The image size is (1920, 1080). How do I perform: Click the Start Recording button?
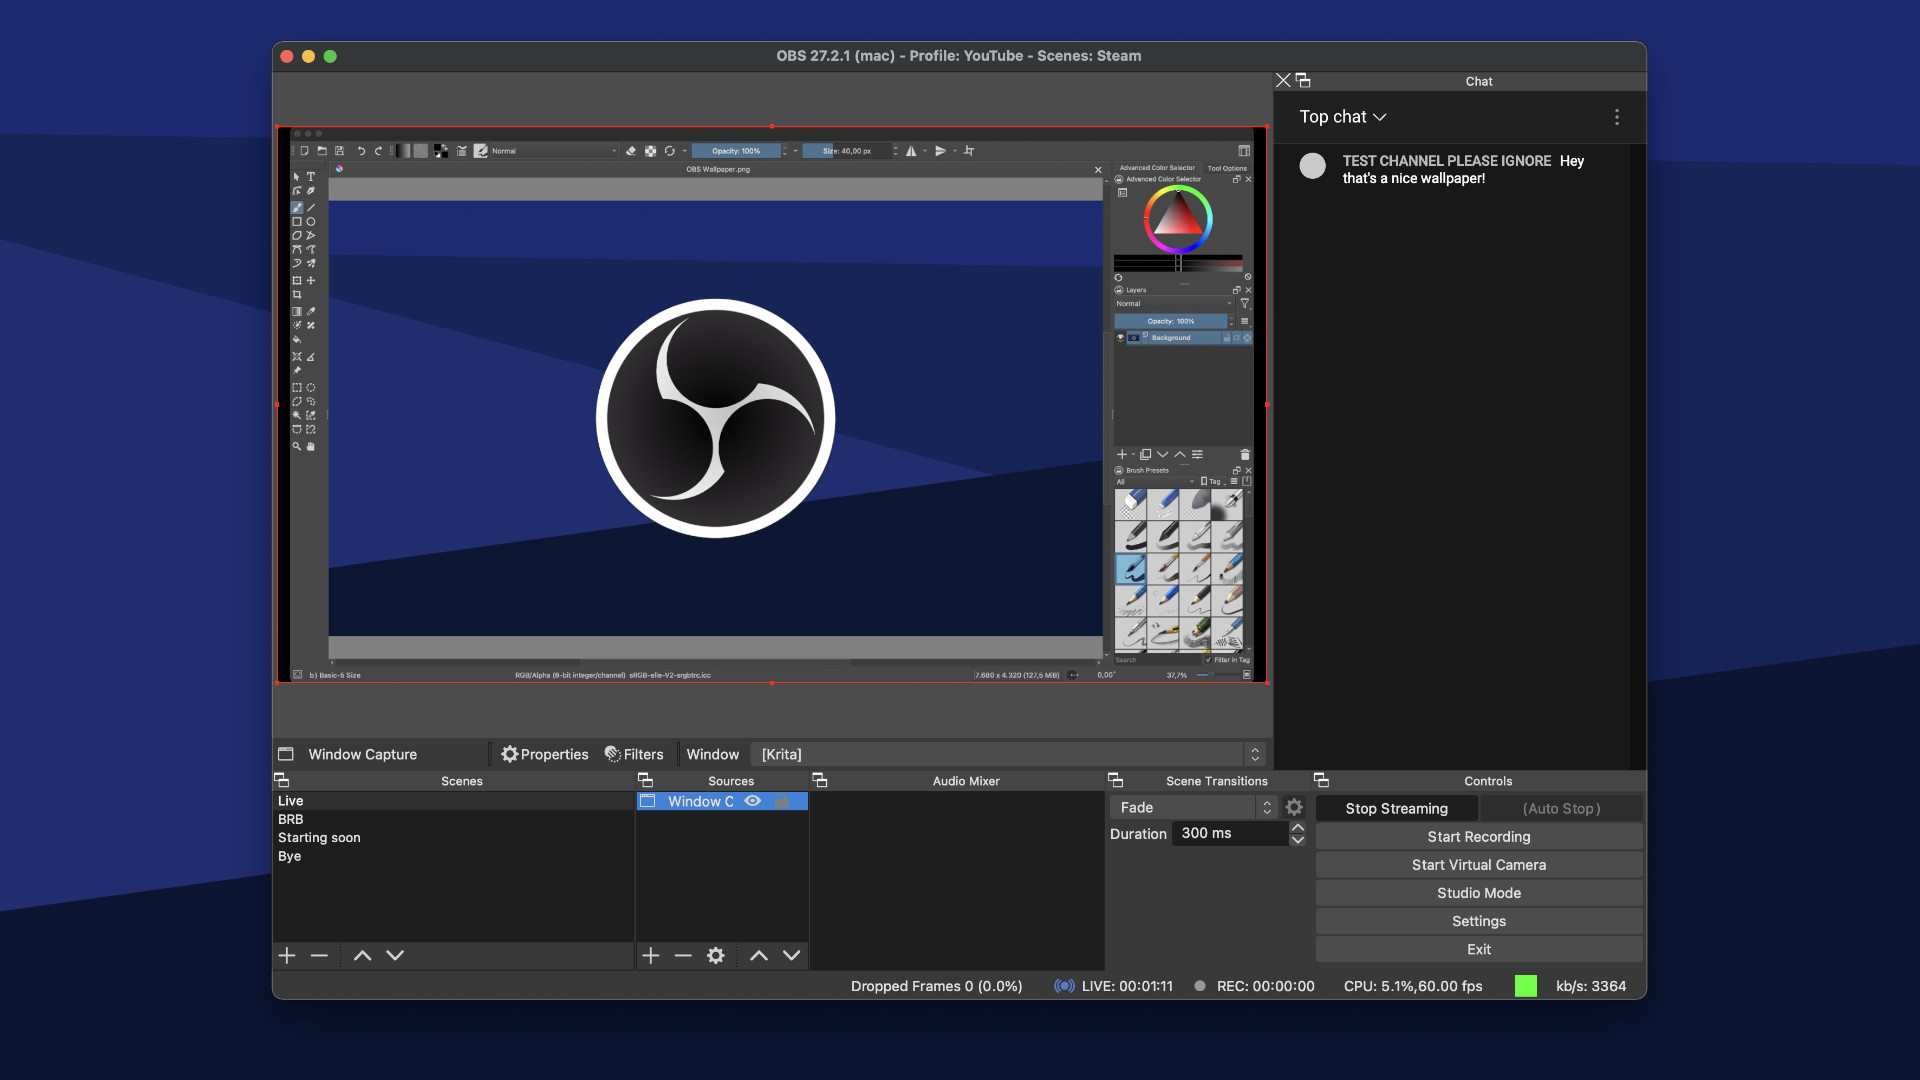coord(1478,836)
